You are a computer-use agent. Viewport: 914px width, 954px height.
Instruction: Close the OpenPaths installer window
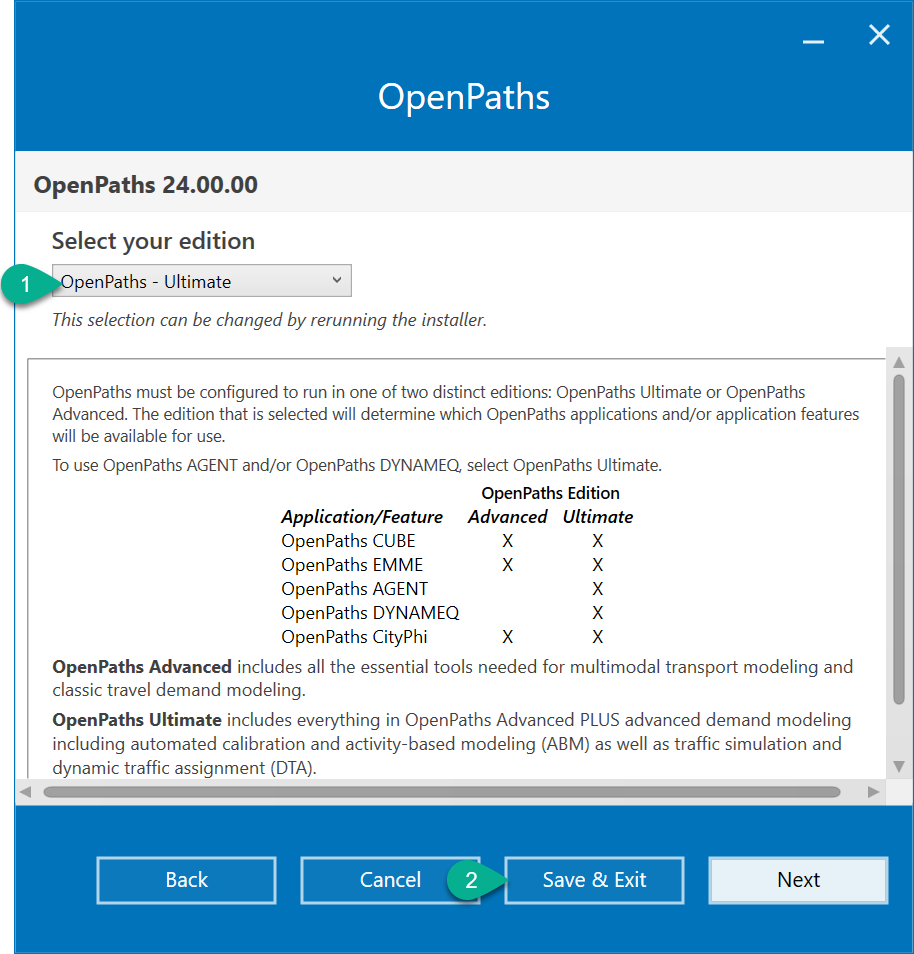(x=879, y=35)
